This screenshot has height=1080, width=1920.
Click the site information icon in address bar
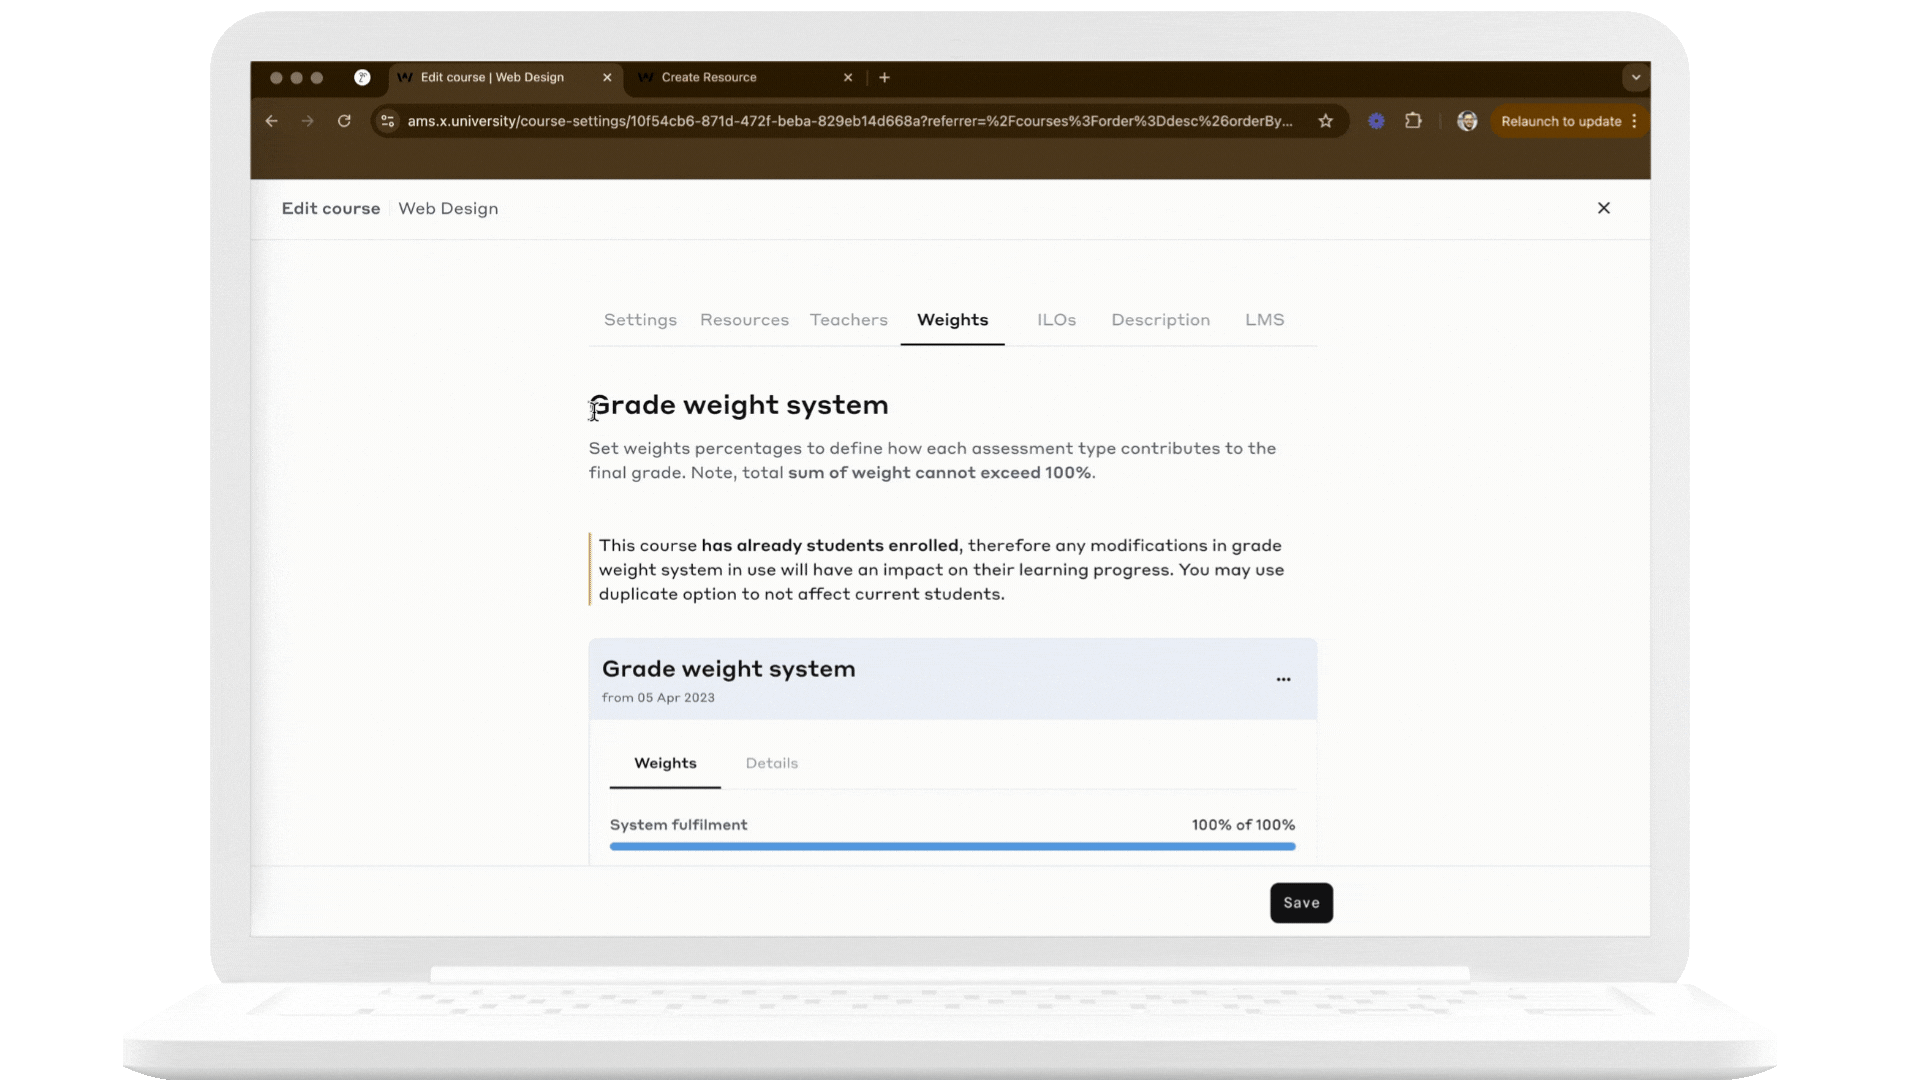point(386,121)
